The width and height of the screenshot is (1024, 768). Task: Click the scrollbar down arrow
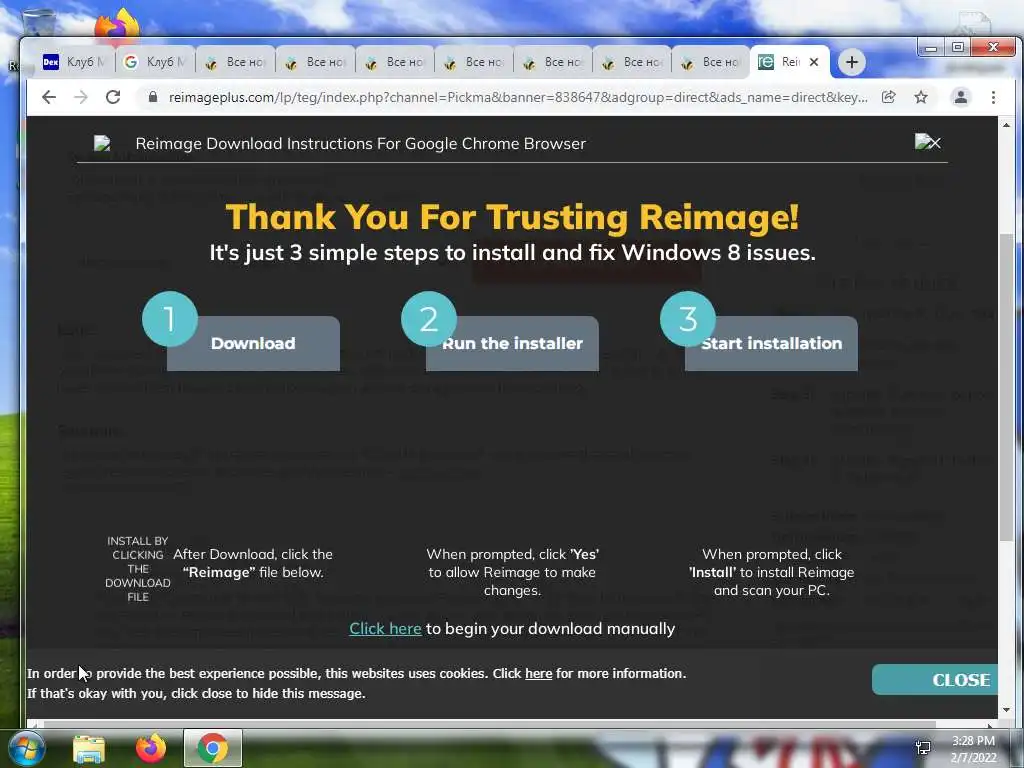point(1006,710)
